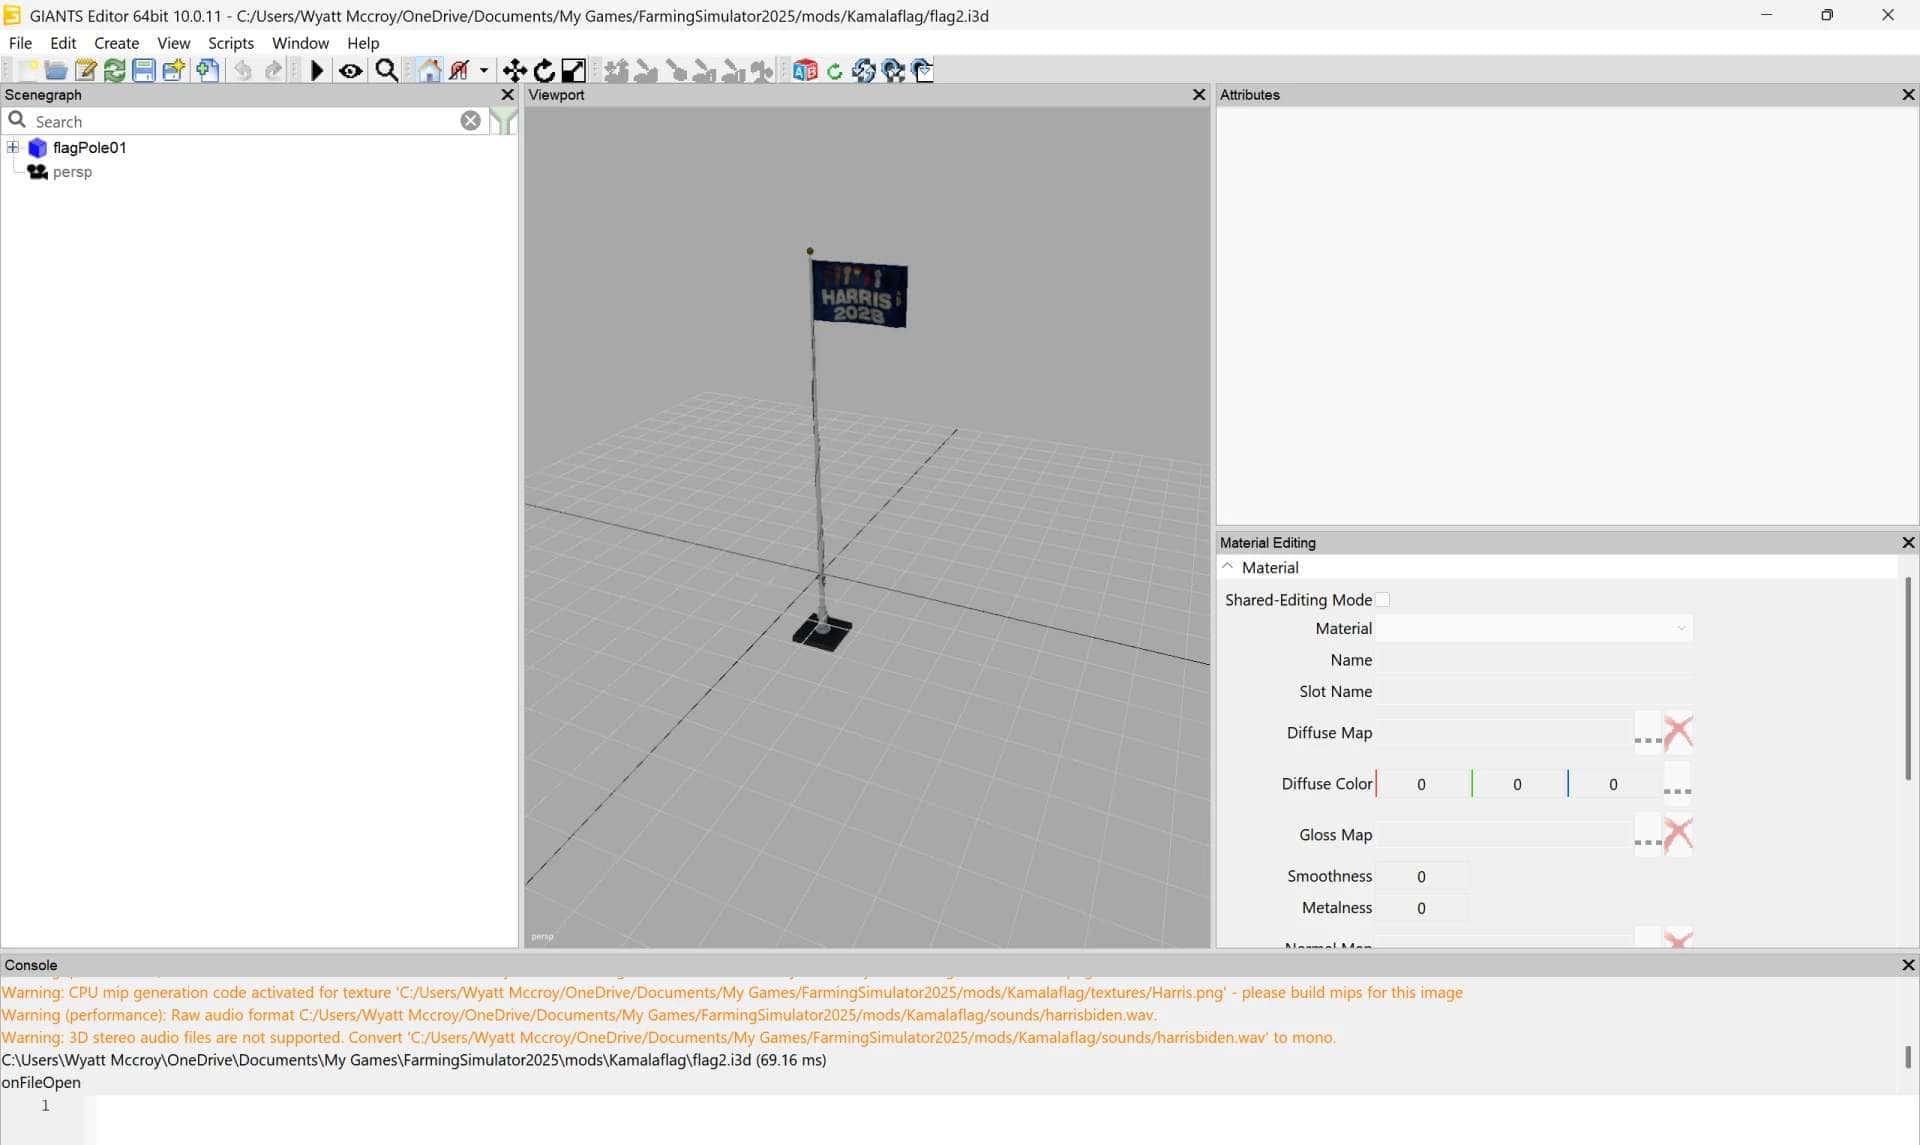The width and height of the screenshot is (1920, 1145).
Task: Expand the flagPole01 tree node
Action: click(x=13, y=147)
